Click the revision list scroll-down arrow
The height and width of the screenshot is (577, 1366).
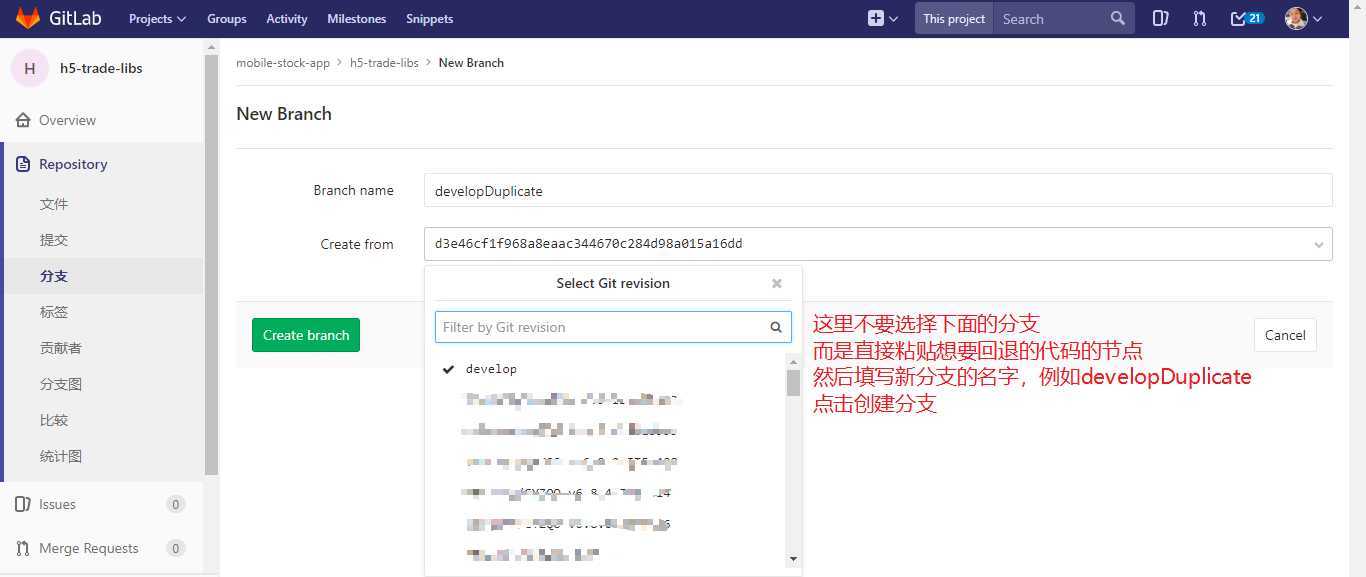tap(793, 559)
